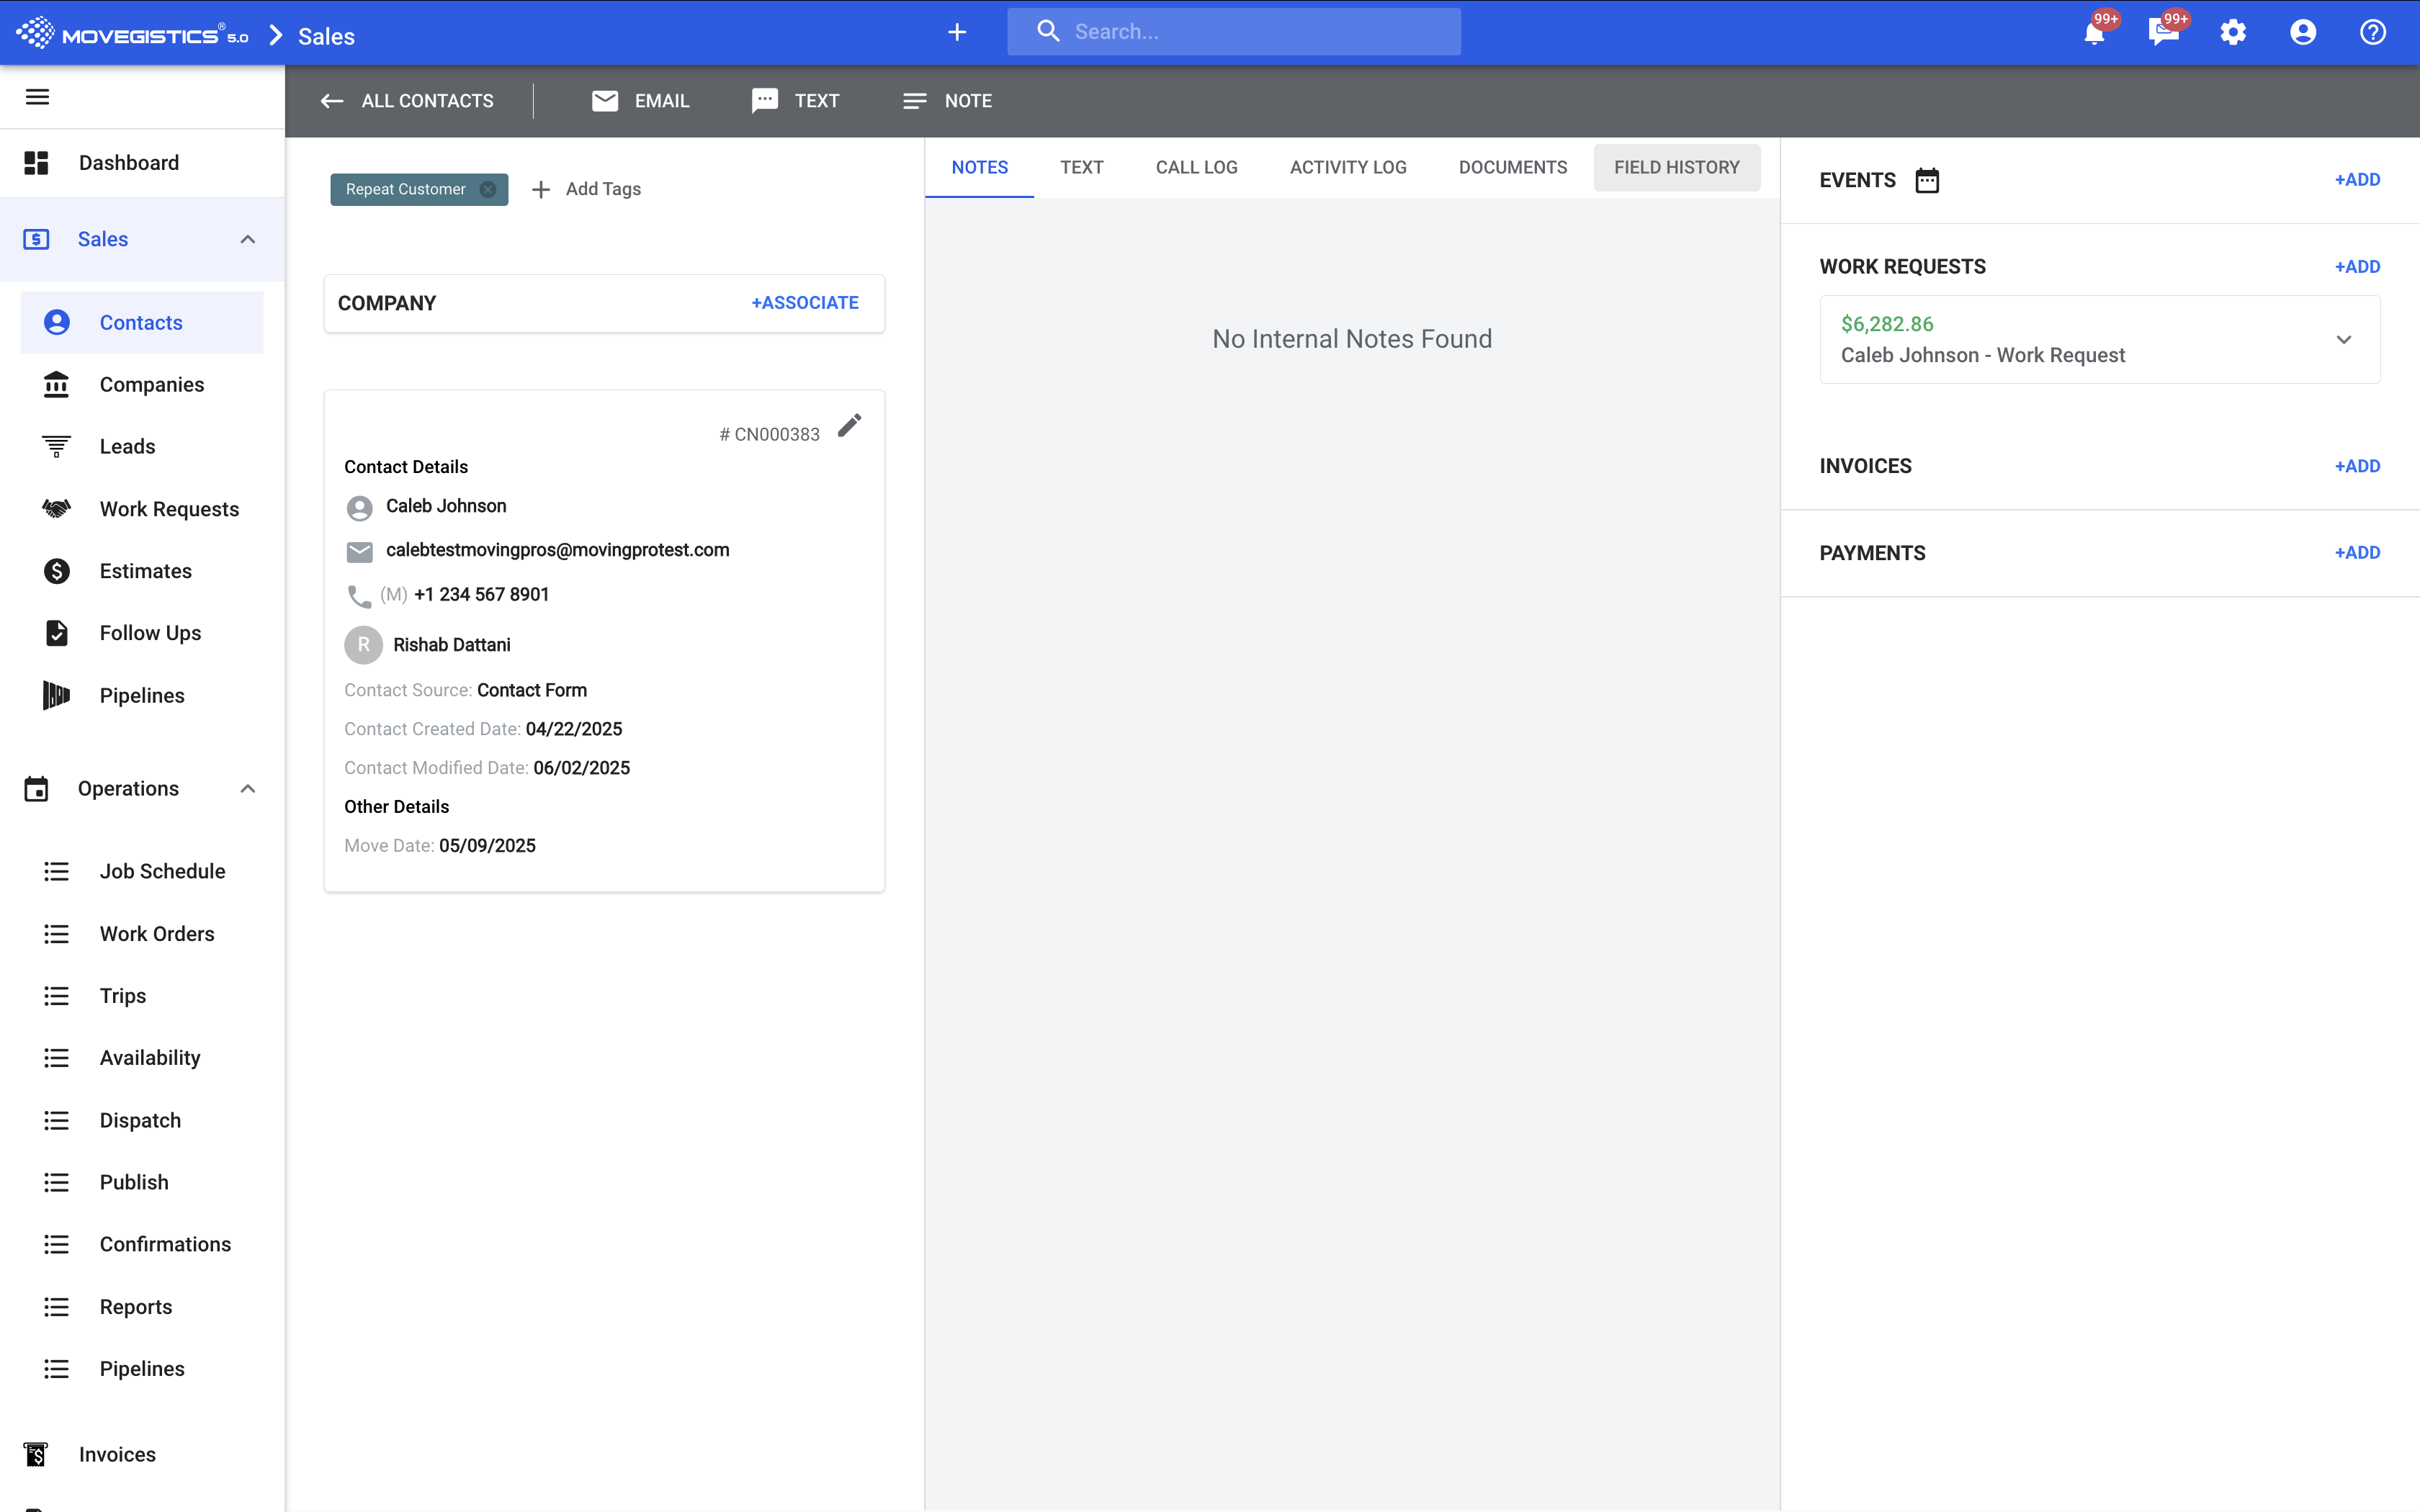Collapse the Operations sidebar section

click(248, 789)
